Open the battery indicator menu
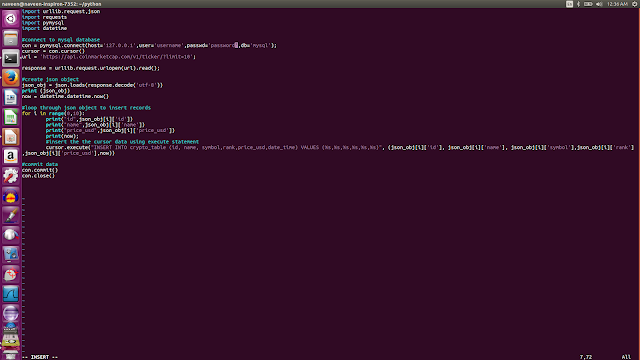This screenshot has height=360, width=640. tap(588, 4)
